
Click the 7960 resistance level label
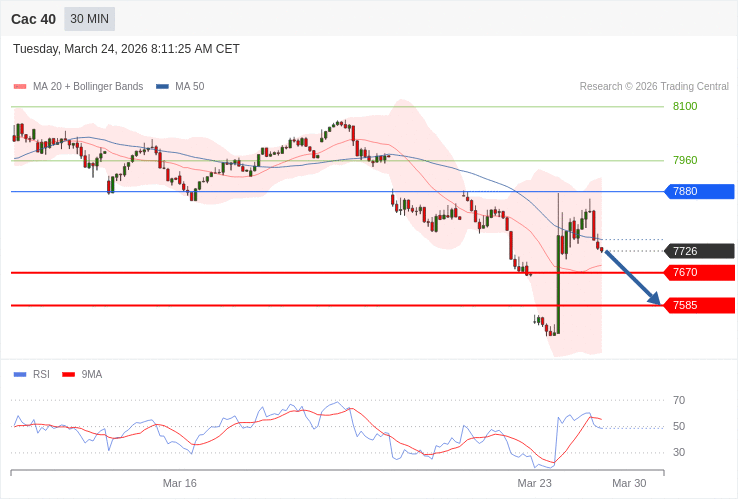pos(685,160)
